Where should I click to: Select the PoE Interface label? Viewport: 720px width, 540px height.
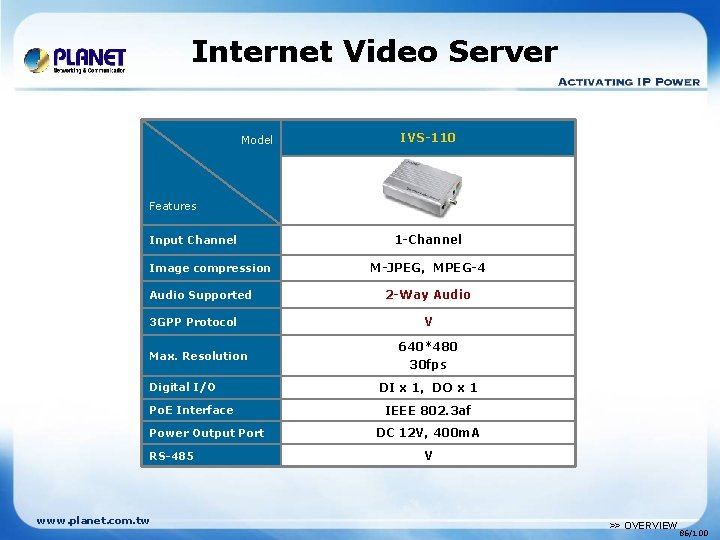191,410
